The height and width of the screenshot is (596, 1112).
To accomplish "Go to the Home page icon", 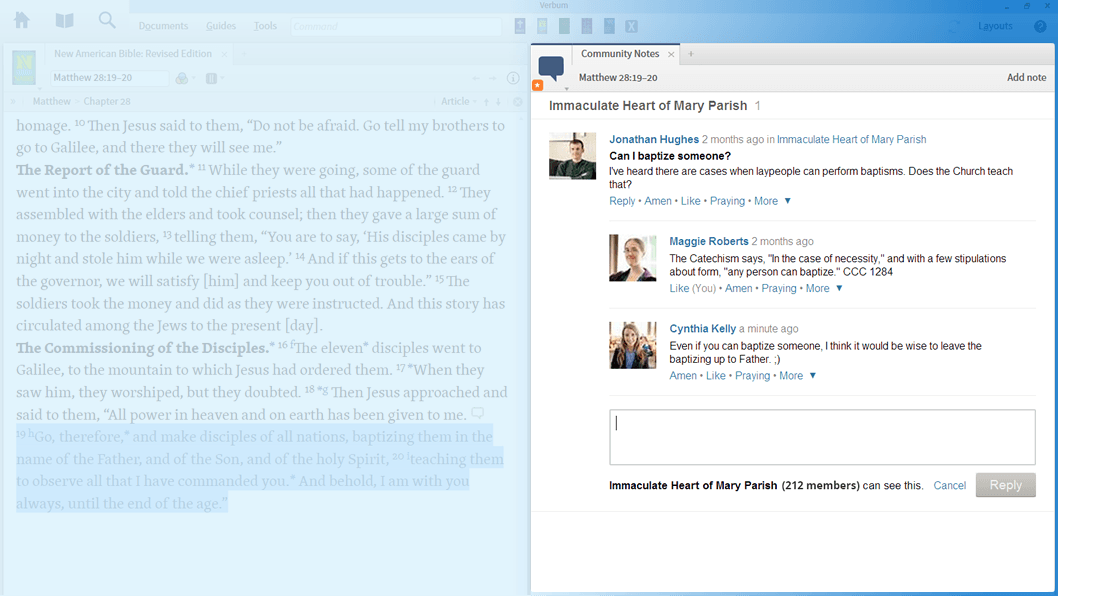I will [22, 20].
